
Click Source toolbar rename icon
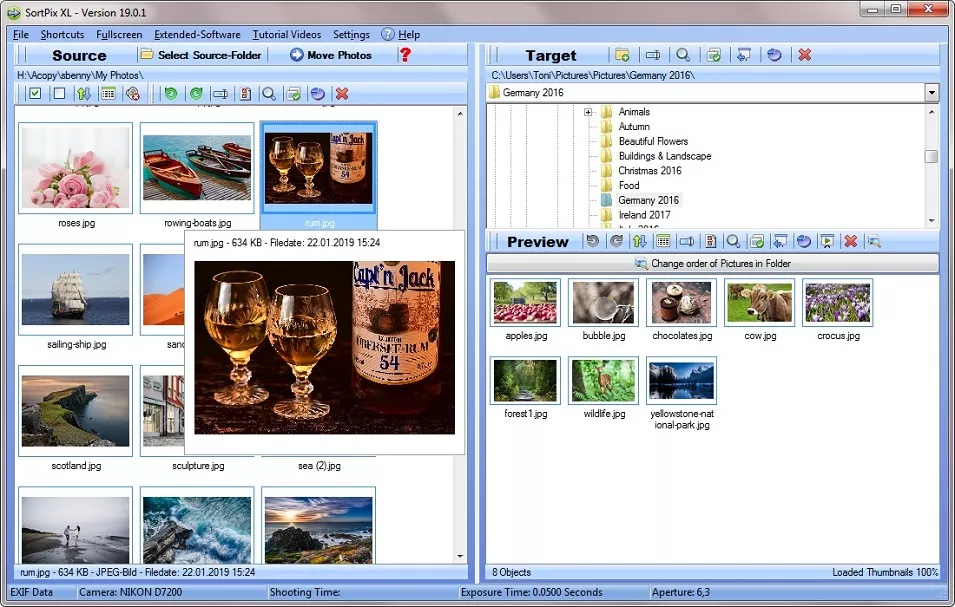point(220,94)
